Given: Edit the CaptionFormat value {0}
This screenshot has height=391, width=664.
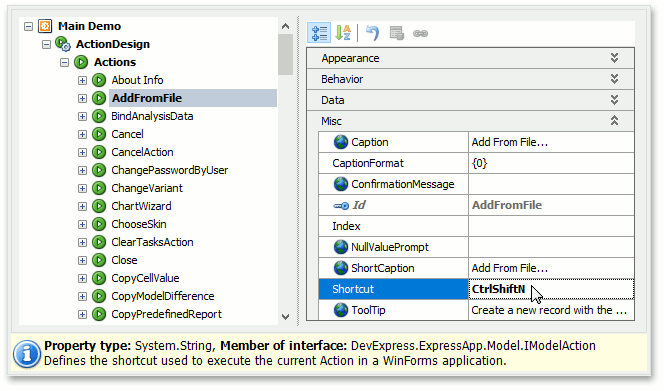Looking at the screenshot, I should (x=551, y=163).
